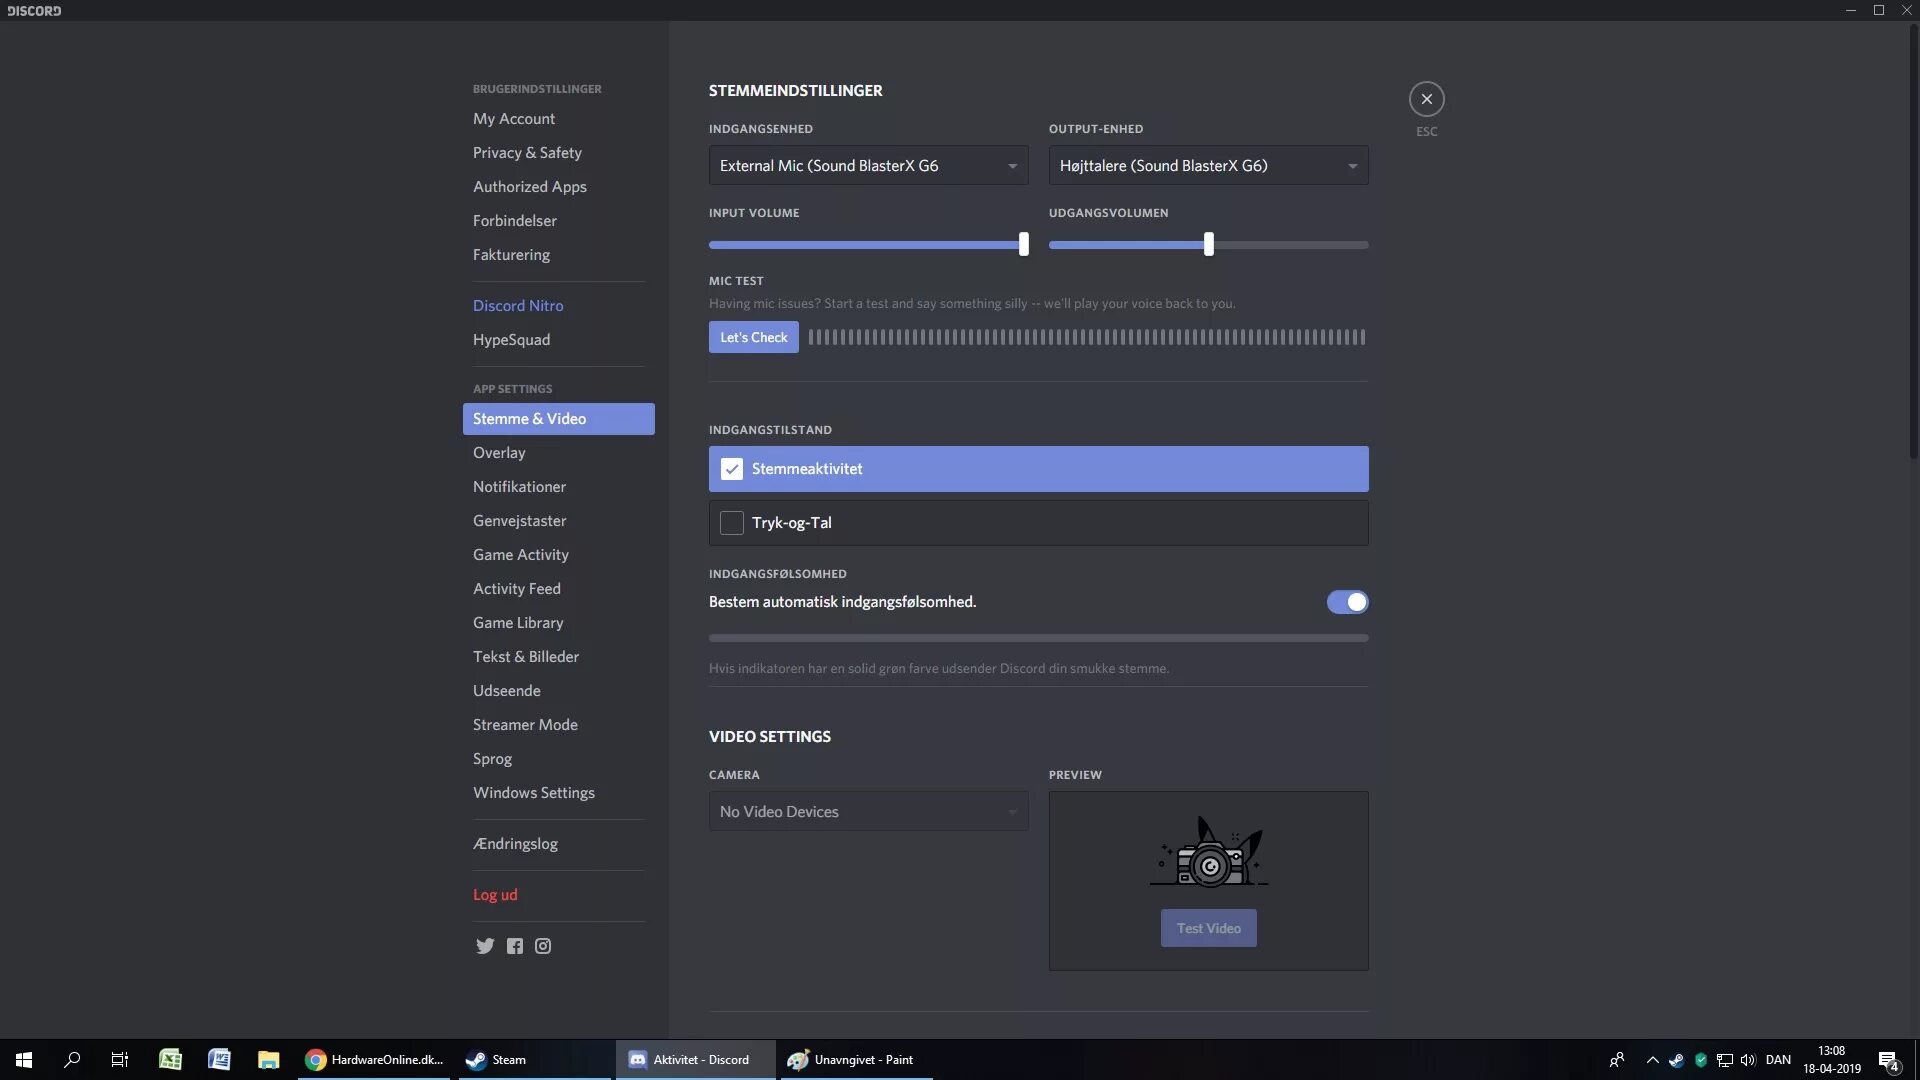Select Stemme & Video tab

click(558, 419)
